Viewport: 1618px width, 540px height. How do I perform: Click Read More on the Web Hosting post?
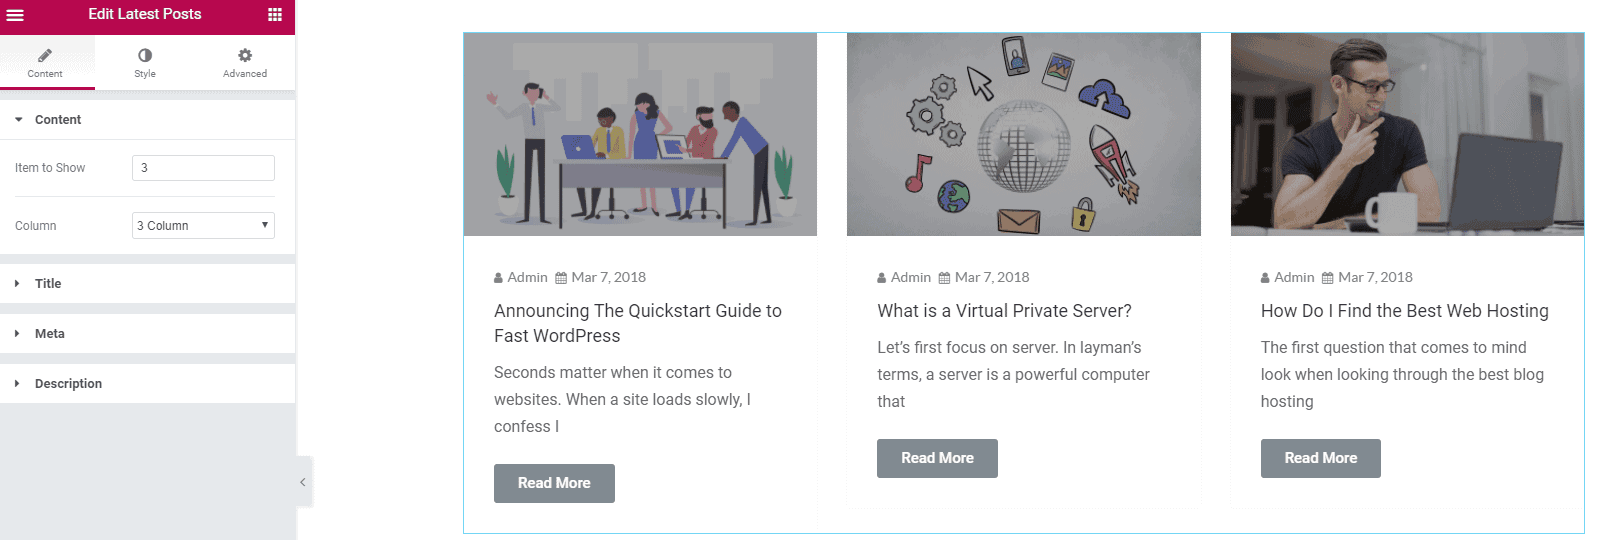(x=1320, y=458)
